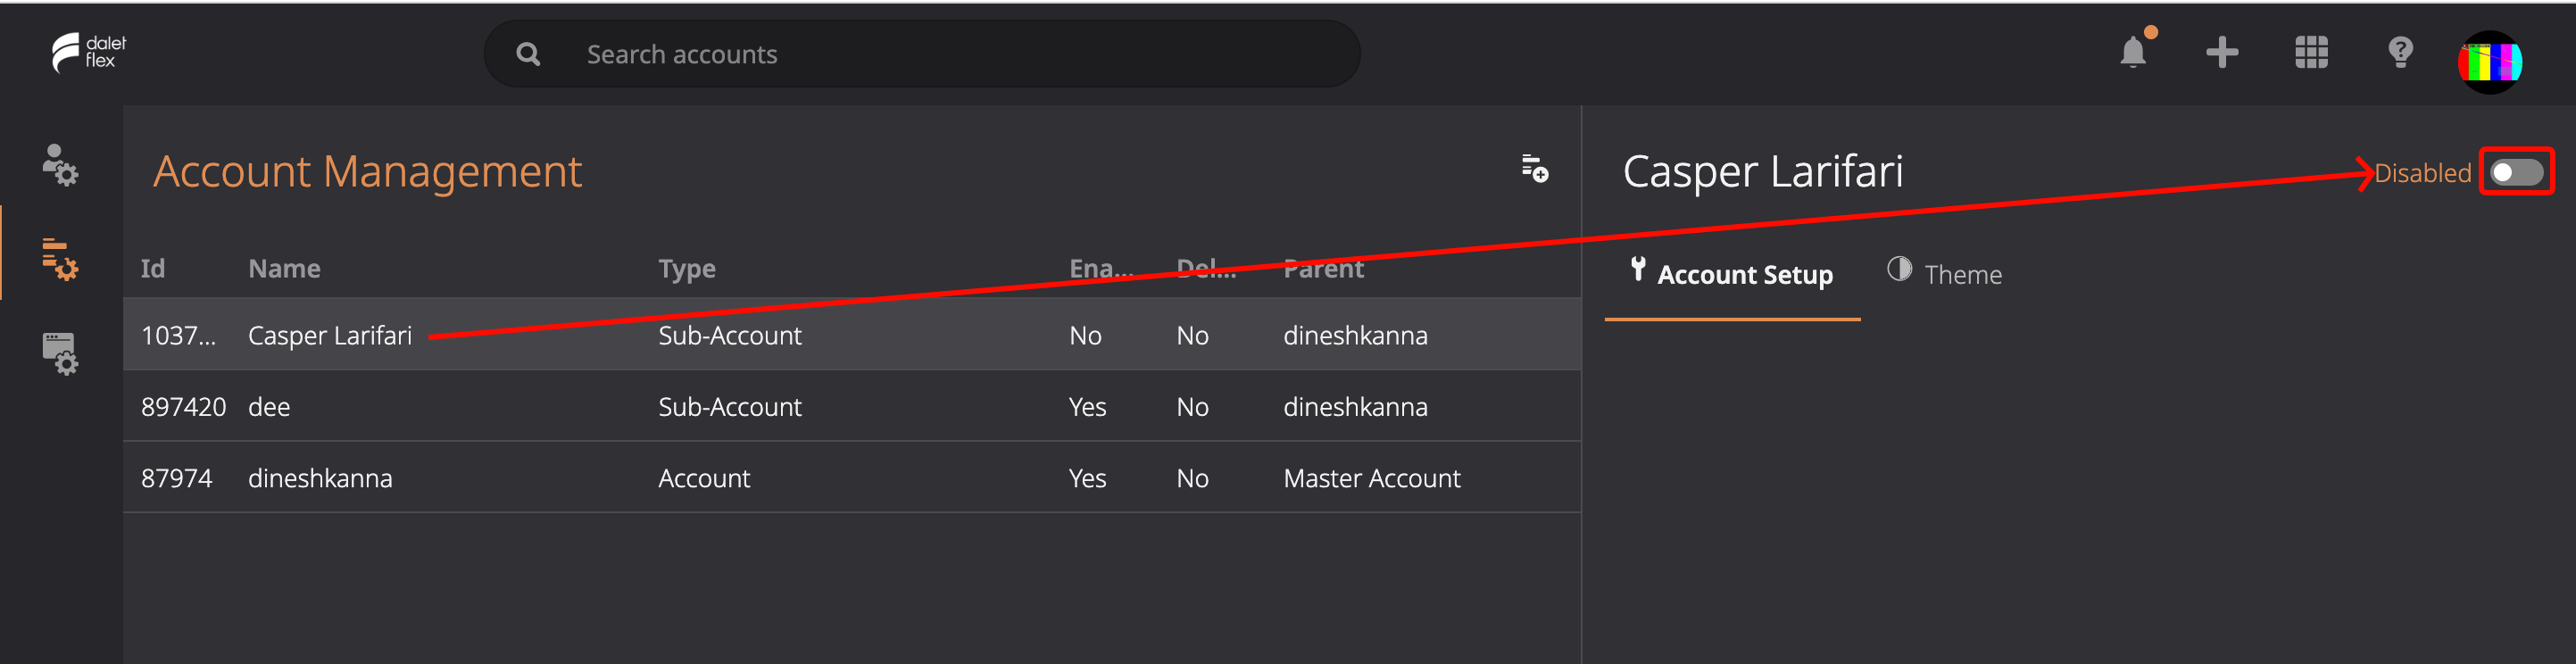Image resolution: width=2576 pixels, height=664 pixels.
Task: Select account management sidebar icon
Action: click(x=60, y=259)
